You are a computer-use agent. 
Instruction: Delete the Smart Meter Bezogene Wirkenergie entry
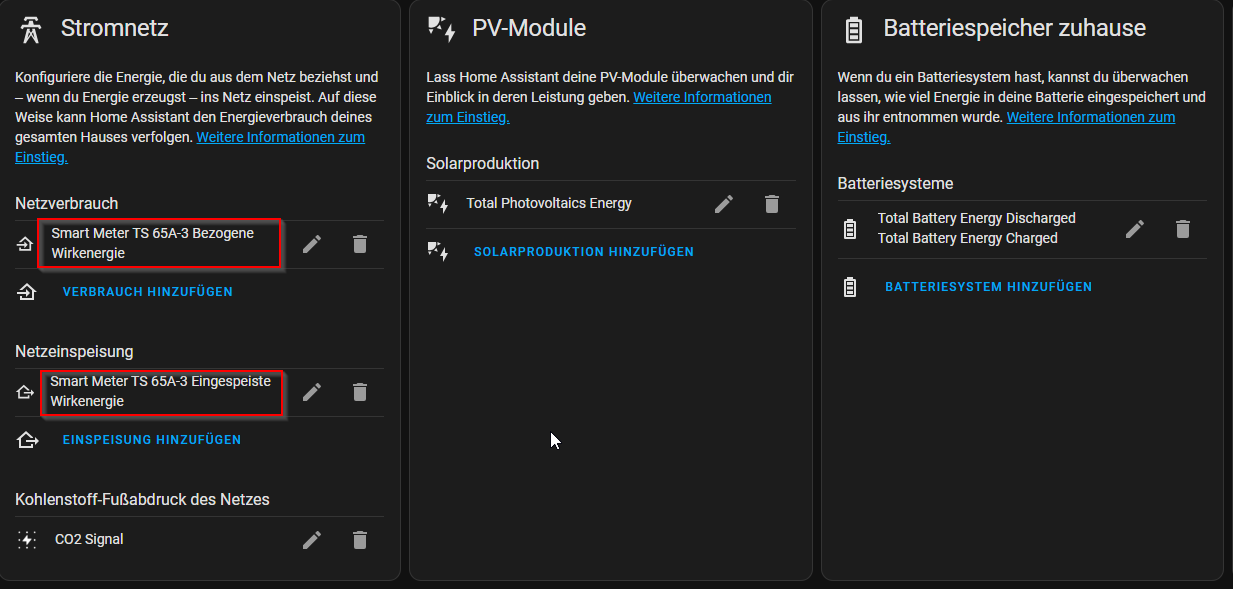point(360,244)
